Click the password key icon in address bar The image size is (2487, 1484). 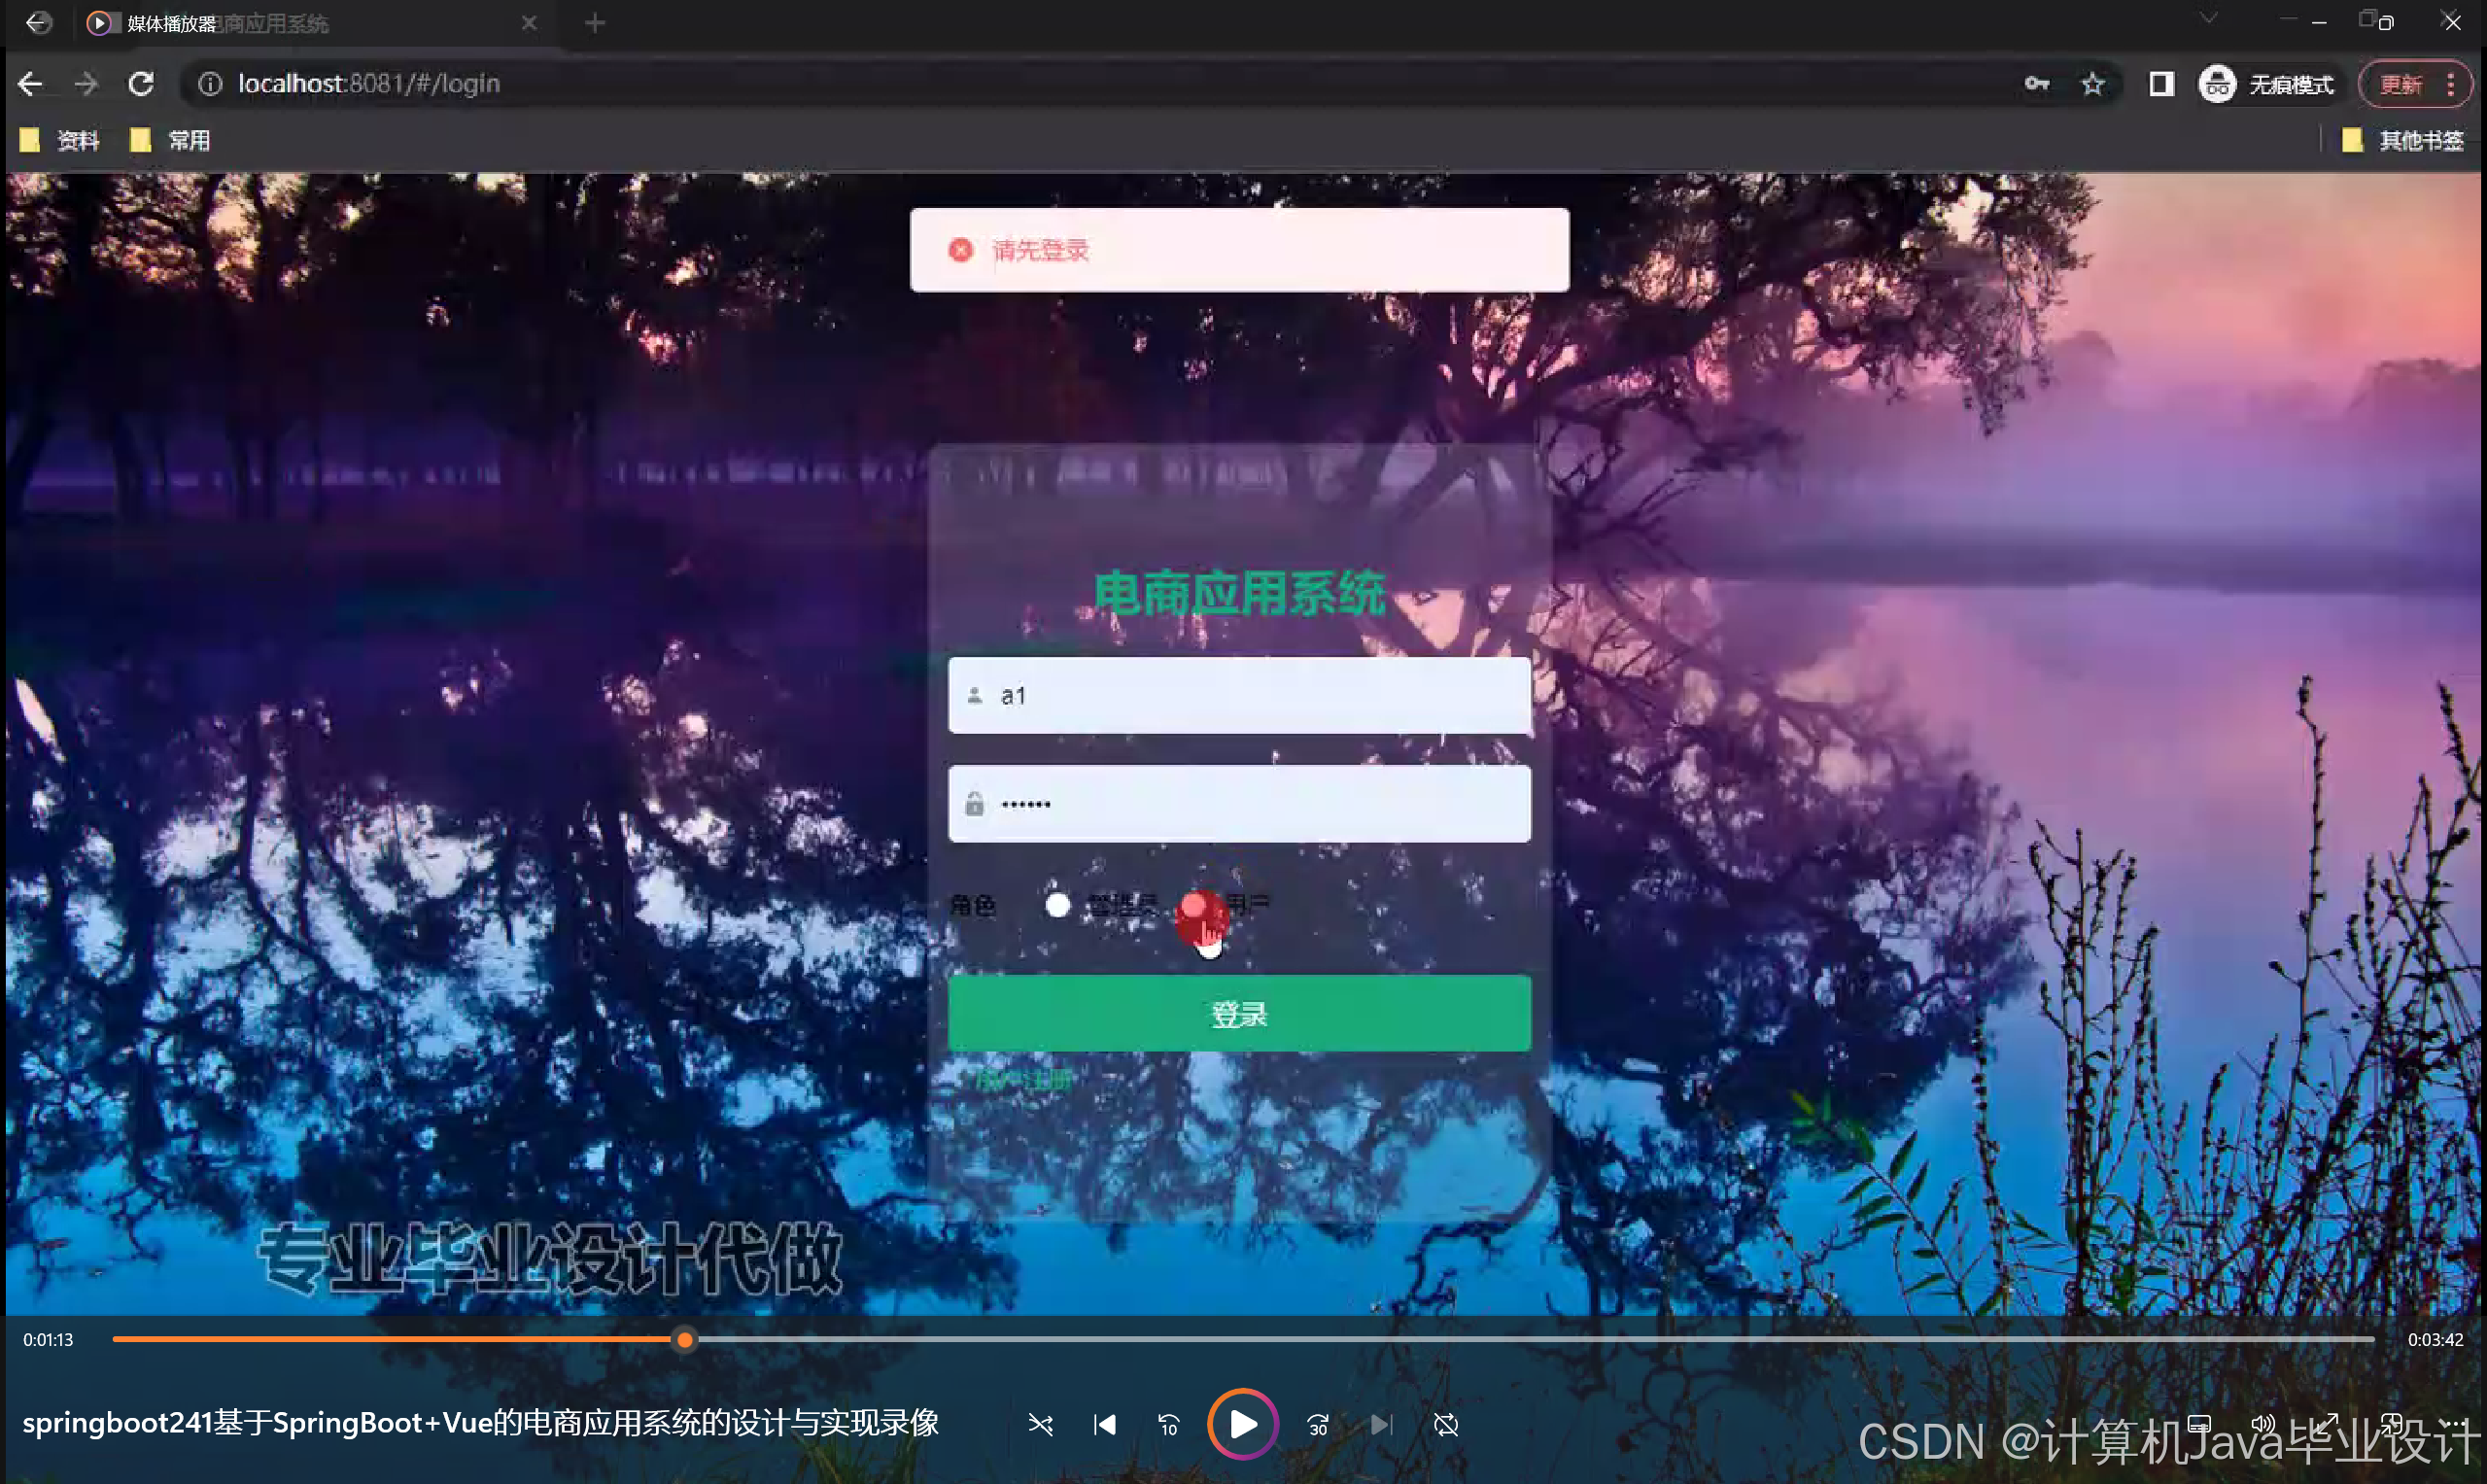(x=2037, y=84)
